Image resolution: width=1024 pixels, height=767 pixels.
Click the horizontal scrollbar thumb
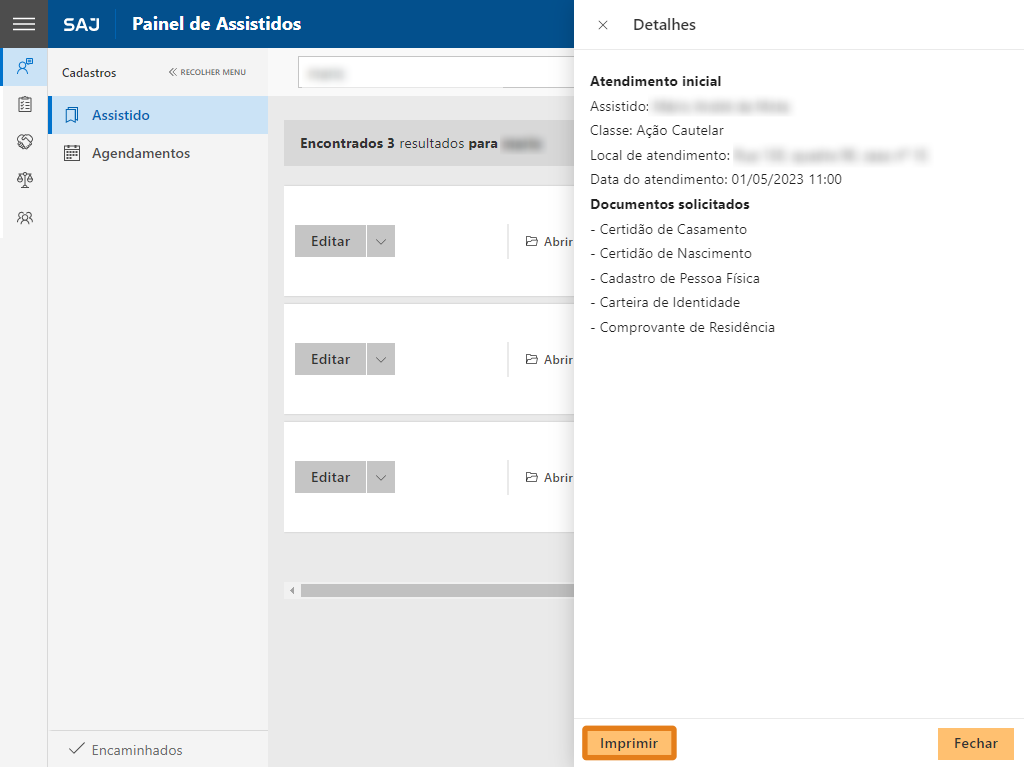click(437, 591)
